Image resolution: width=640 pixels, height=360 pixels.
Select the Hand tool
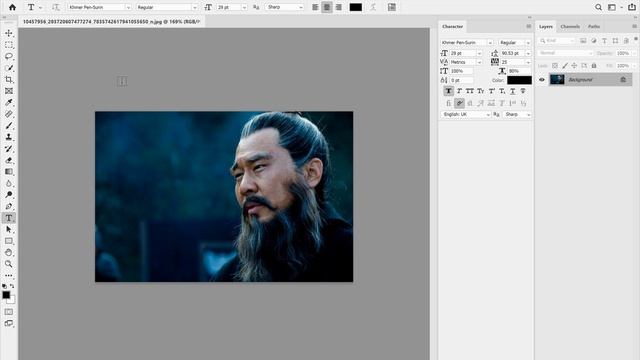tap(9, 253)
